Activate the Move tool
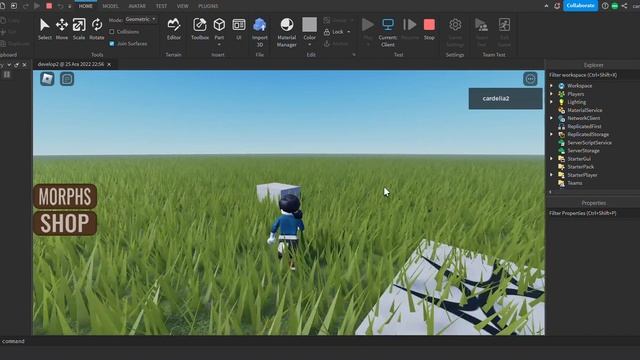The image size is (640, 360). 62,29
